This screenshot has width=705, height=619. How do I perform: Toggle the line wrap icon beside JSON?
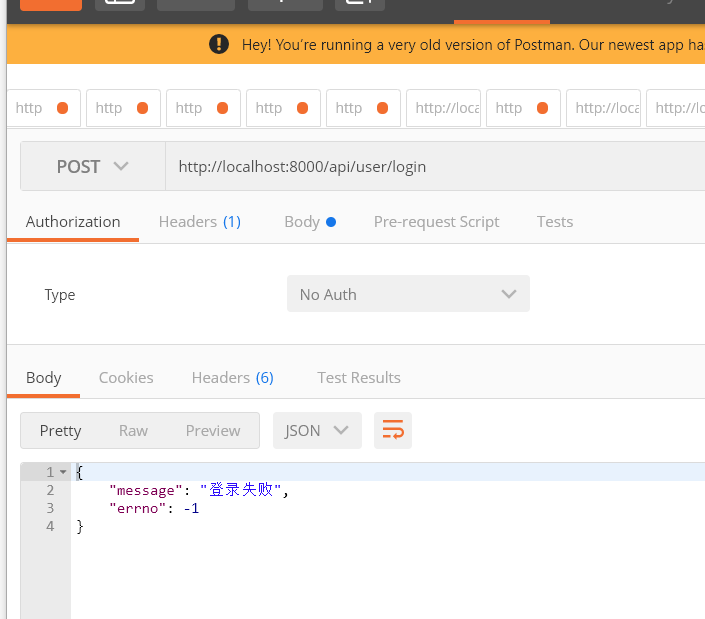393,430
